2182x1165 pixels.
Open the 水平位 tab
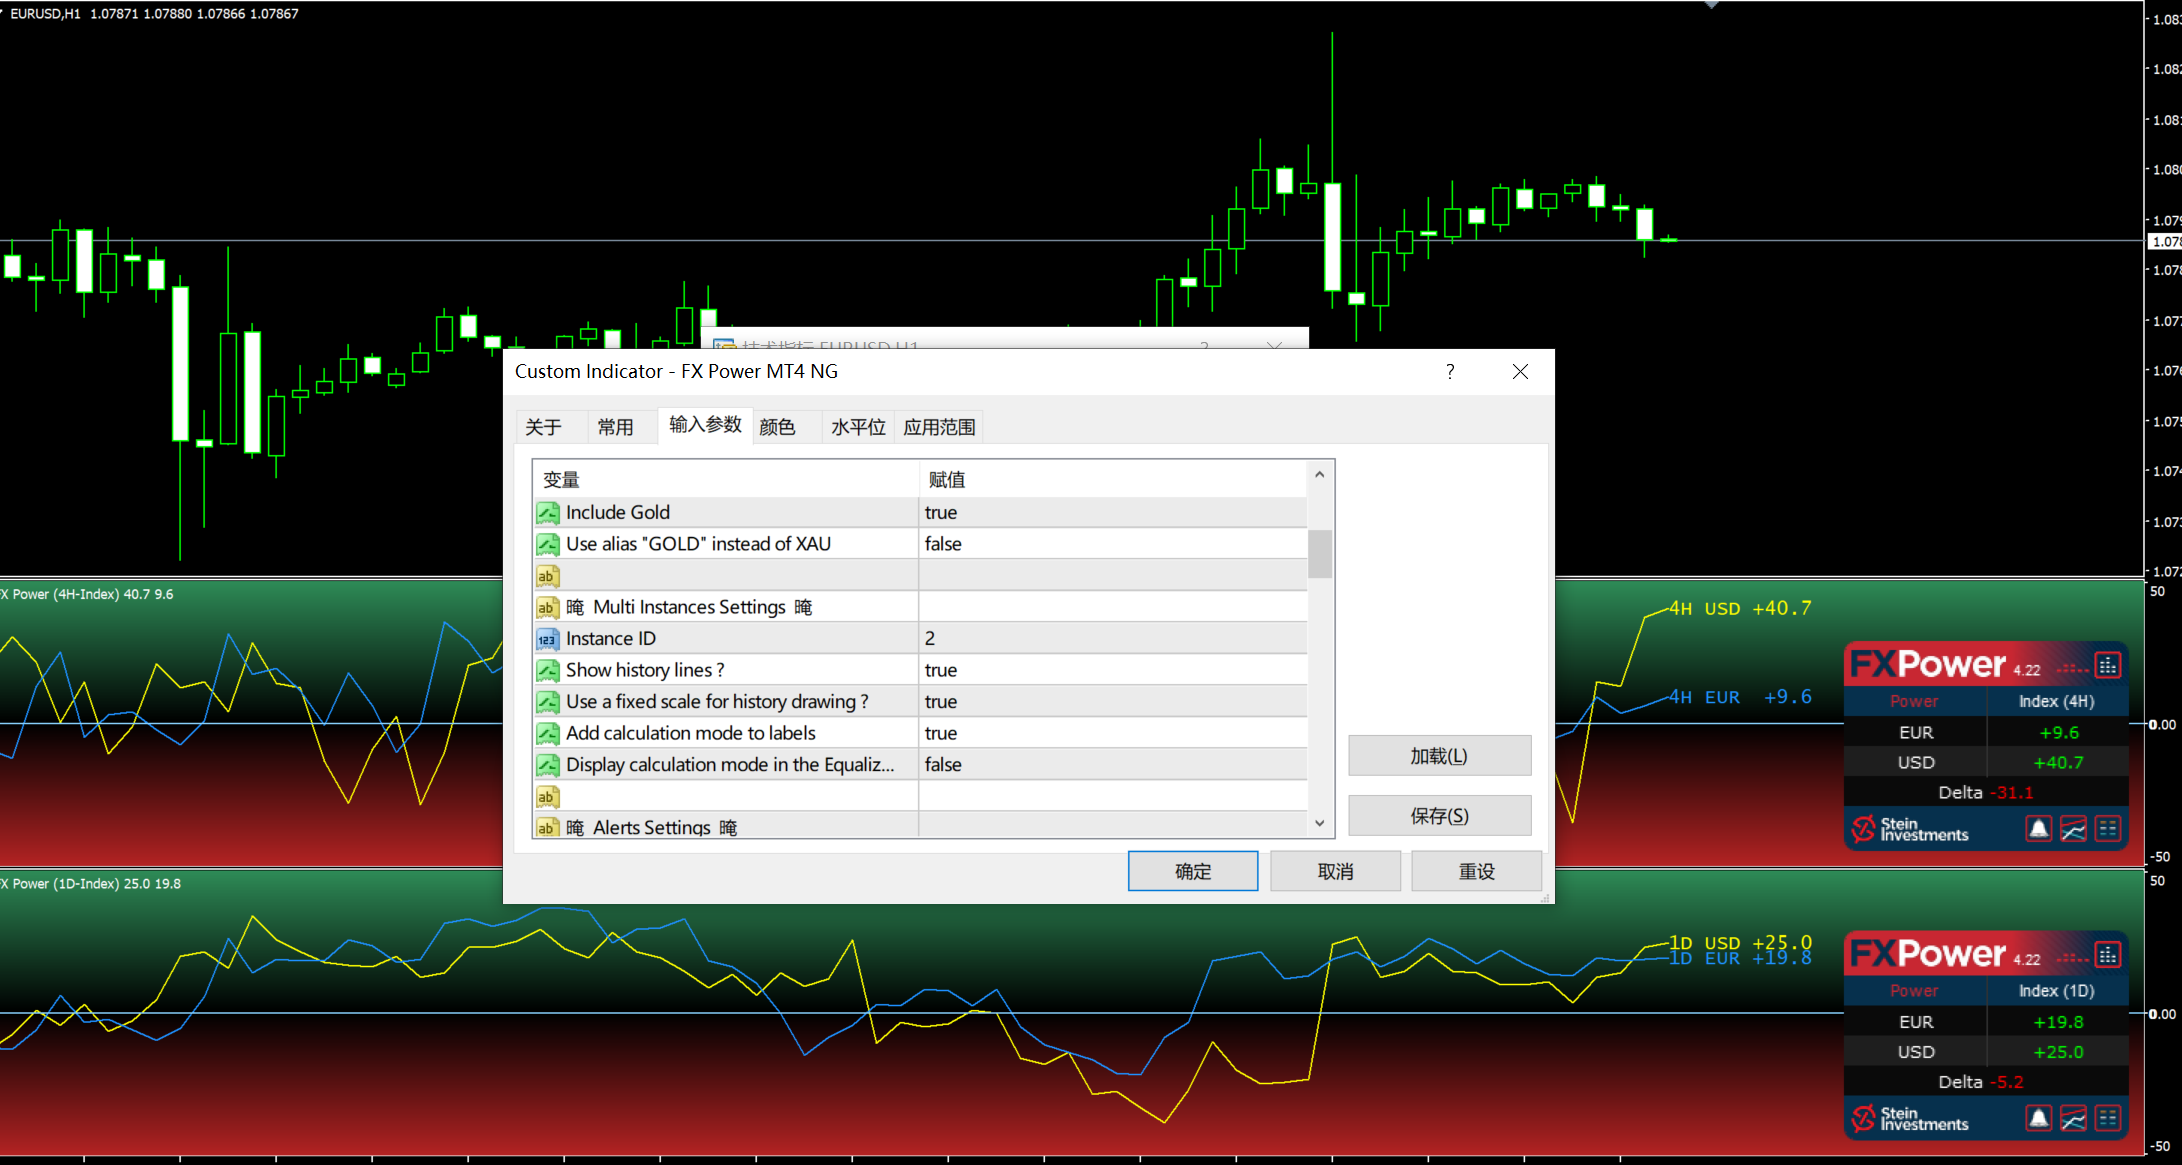[858, 427]
